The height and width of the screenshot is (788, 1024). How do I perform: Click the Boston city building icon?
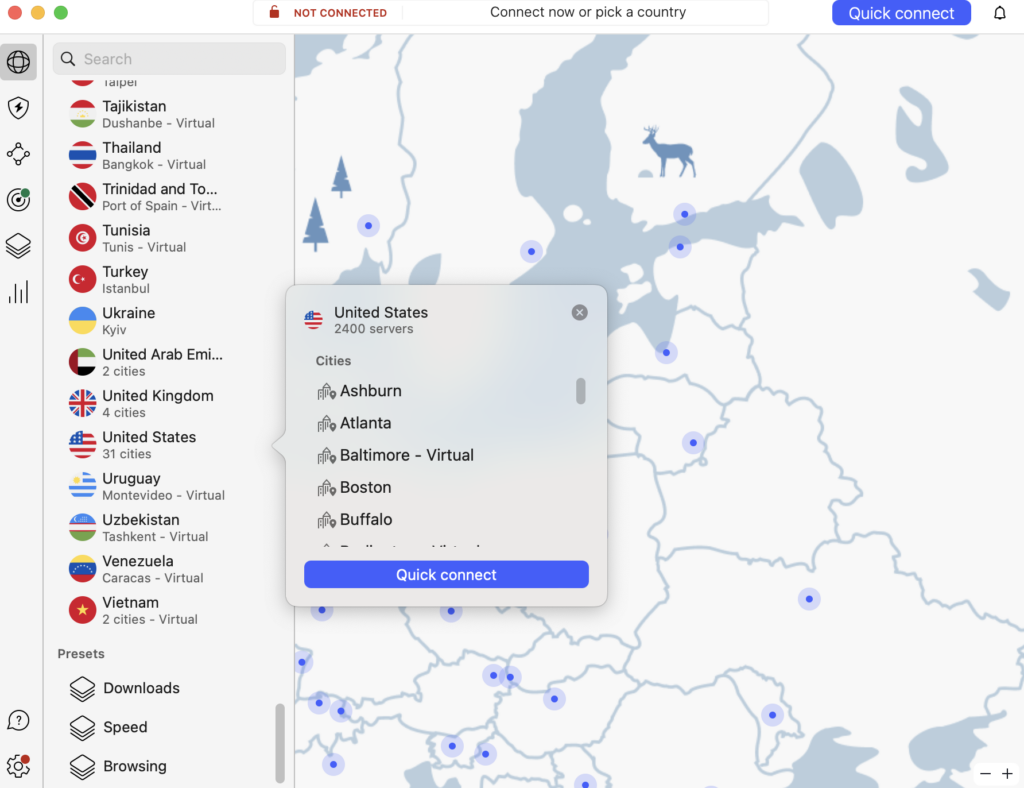[326, 488]
